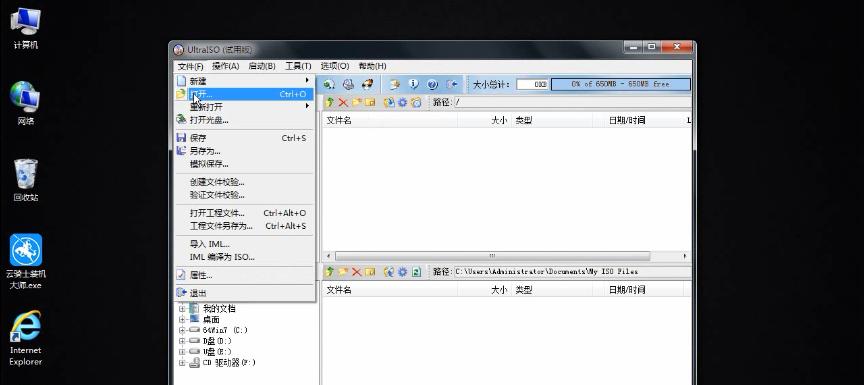Select the 网络 desktop icon
This screenshot has width=864, height=385.
pos(25,103)
